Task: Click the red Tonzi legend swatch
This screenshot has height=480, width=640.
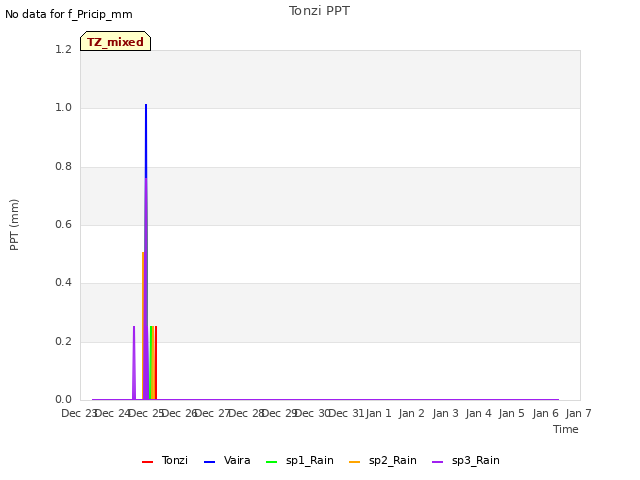Action: [147, 462]
